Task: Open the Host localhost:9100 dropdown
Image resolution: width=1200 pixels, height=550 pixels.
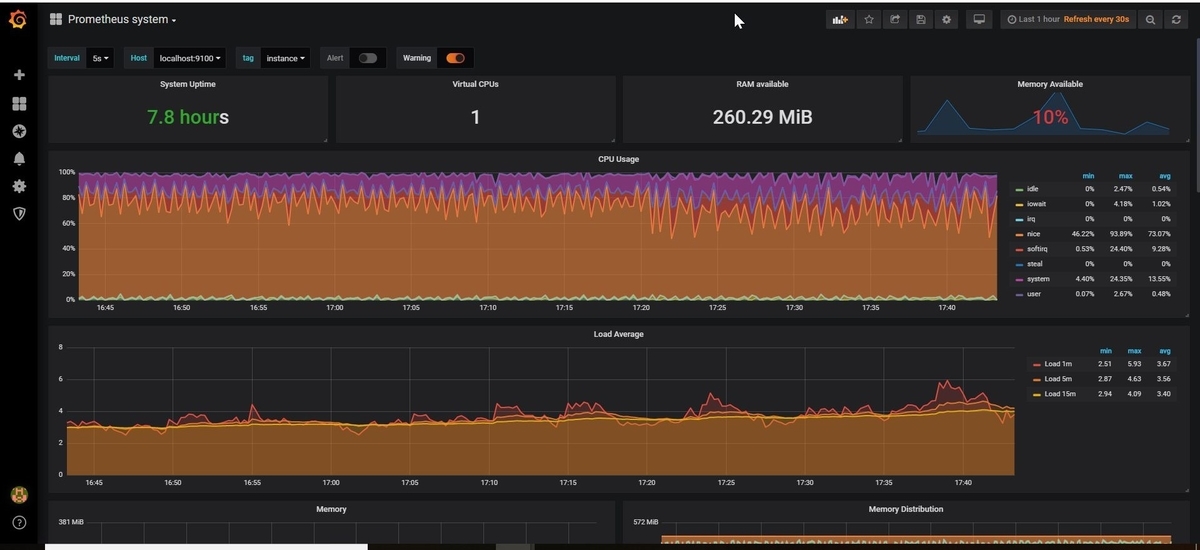Action: tap(190, 58)
